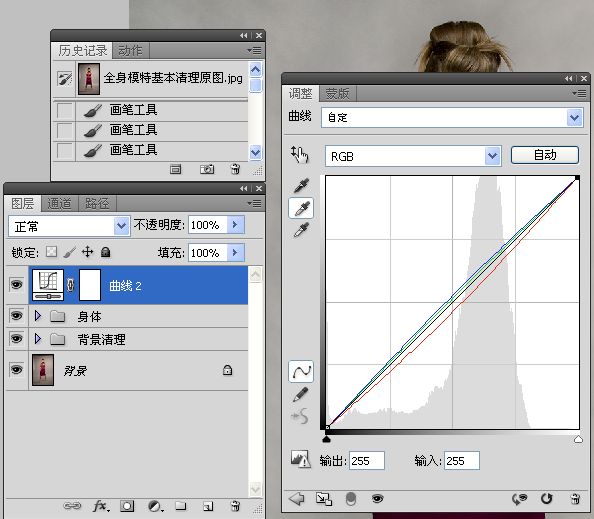The image size is (594, 519).
Task: Click the white point slider below curve
Action: point(578,439)
